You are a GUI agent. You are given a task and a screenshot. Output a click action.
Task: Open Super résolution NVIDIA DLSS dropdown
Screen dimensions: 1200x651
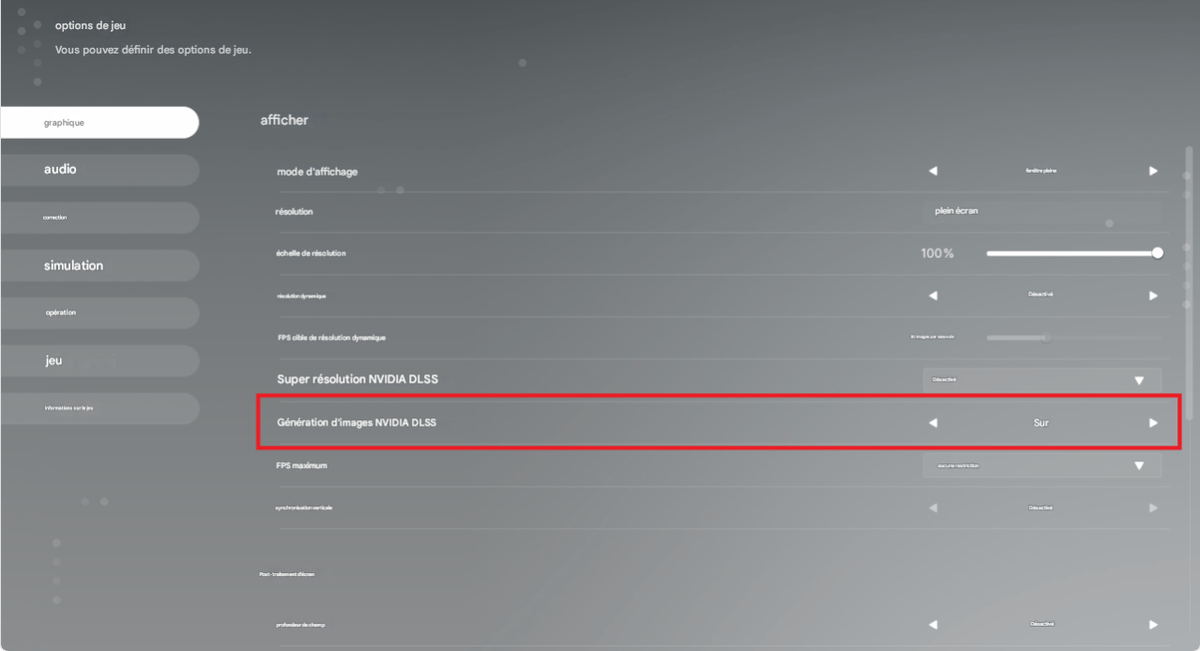1041,380
